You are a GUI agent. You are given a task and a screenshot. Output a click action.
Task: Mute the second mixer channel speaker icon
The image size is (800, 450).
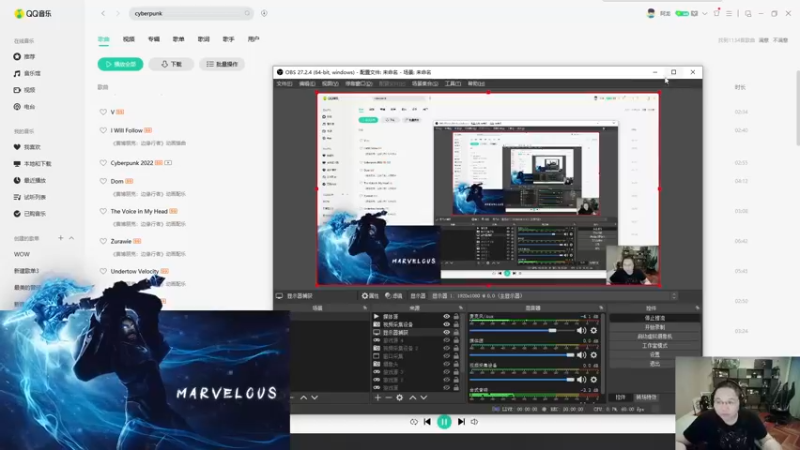click(x=581, y=355)
